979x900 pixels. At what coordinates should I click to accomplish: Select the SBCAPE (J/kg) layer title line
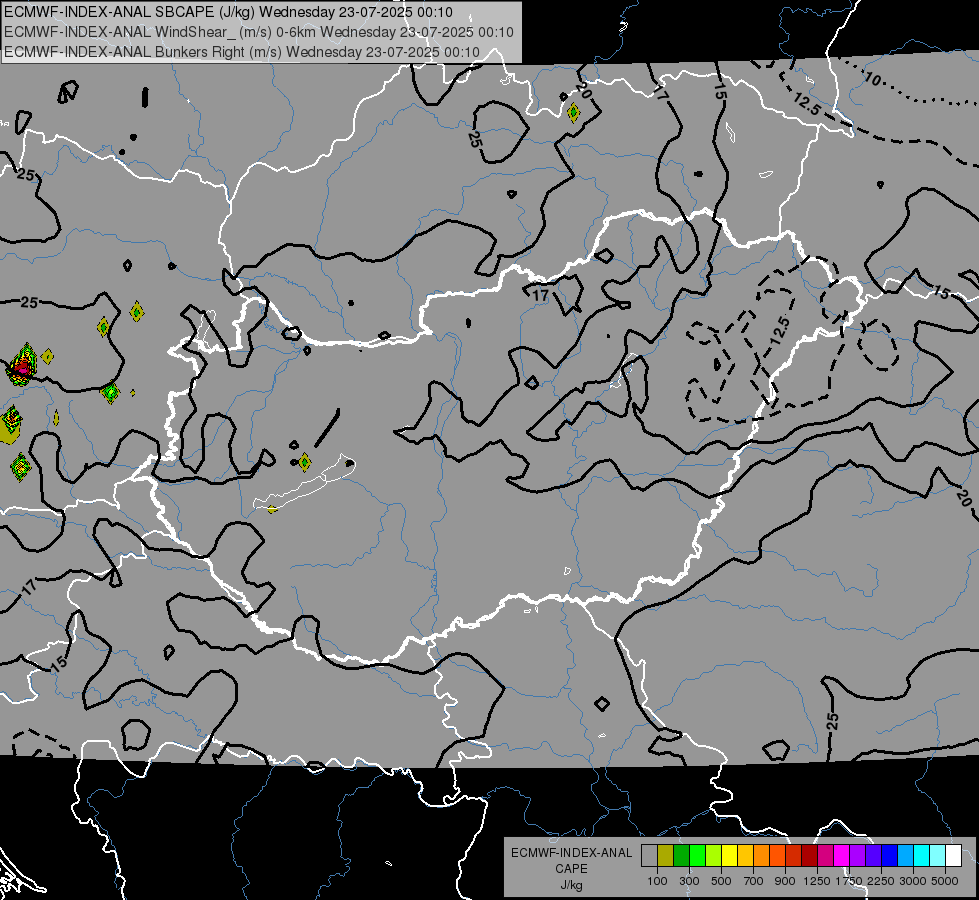click(x=229, y=12)
